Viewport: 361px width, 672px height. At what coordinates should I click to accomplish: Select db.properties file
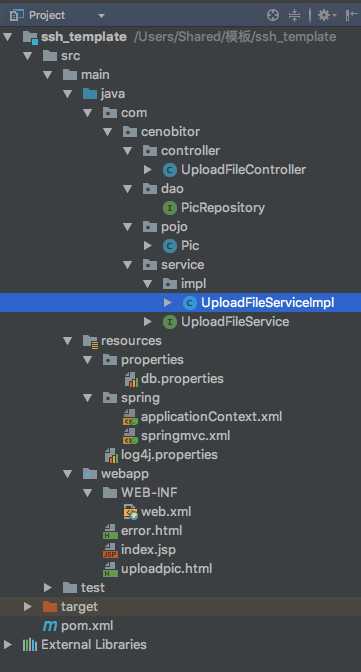pos(182,379)
